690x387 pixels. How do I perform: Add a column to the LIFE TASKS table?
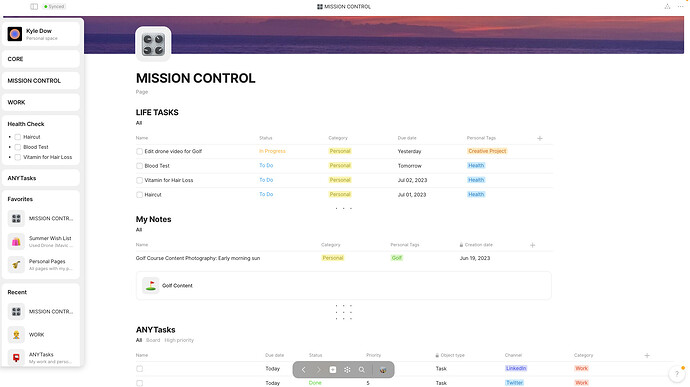point(540,138)
